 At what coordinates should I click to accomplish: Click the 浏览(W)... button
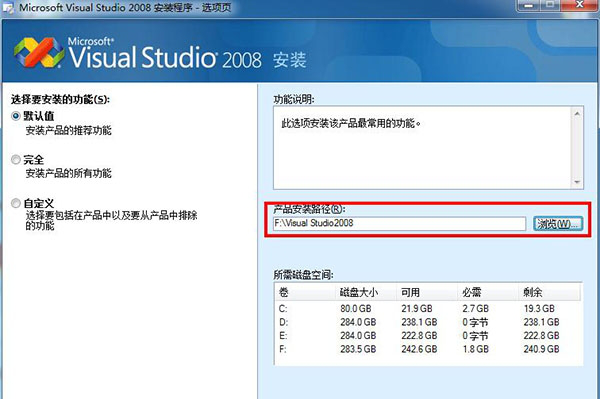558,223
